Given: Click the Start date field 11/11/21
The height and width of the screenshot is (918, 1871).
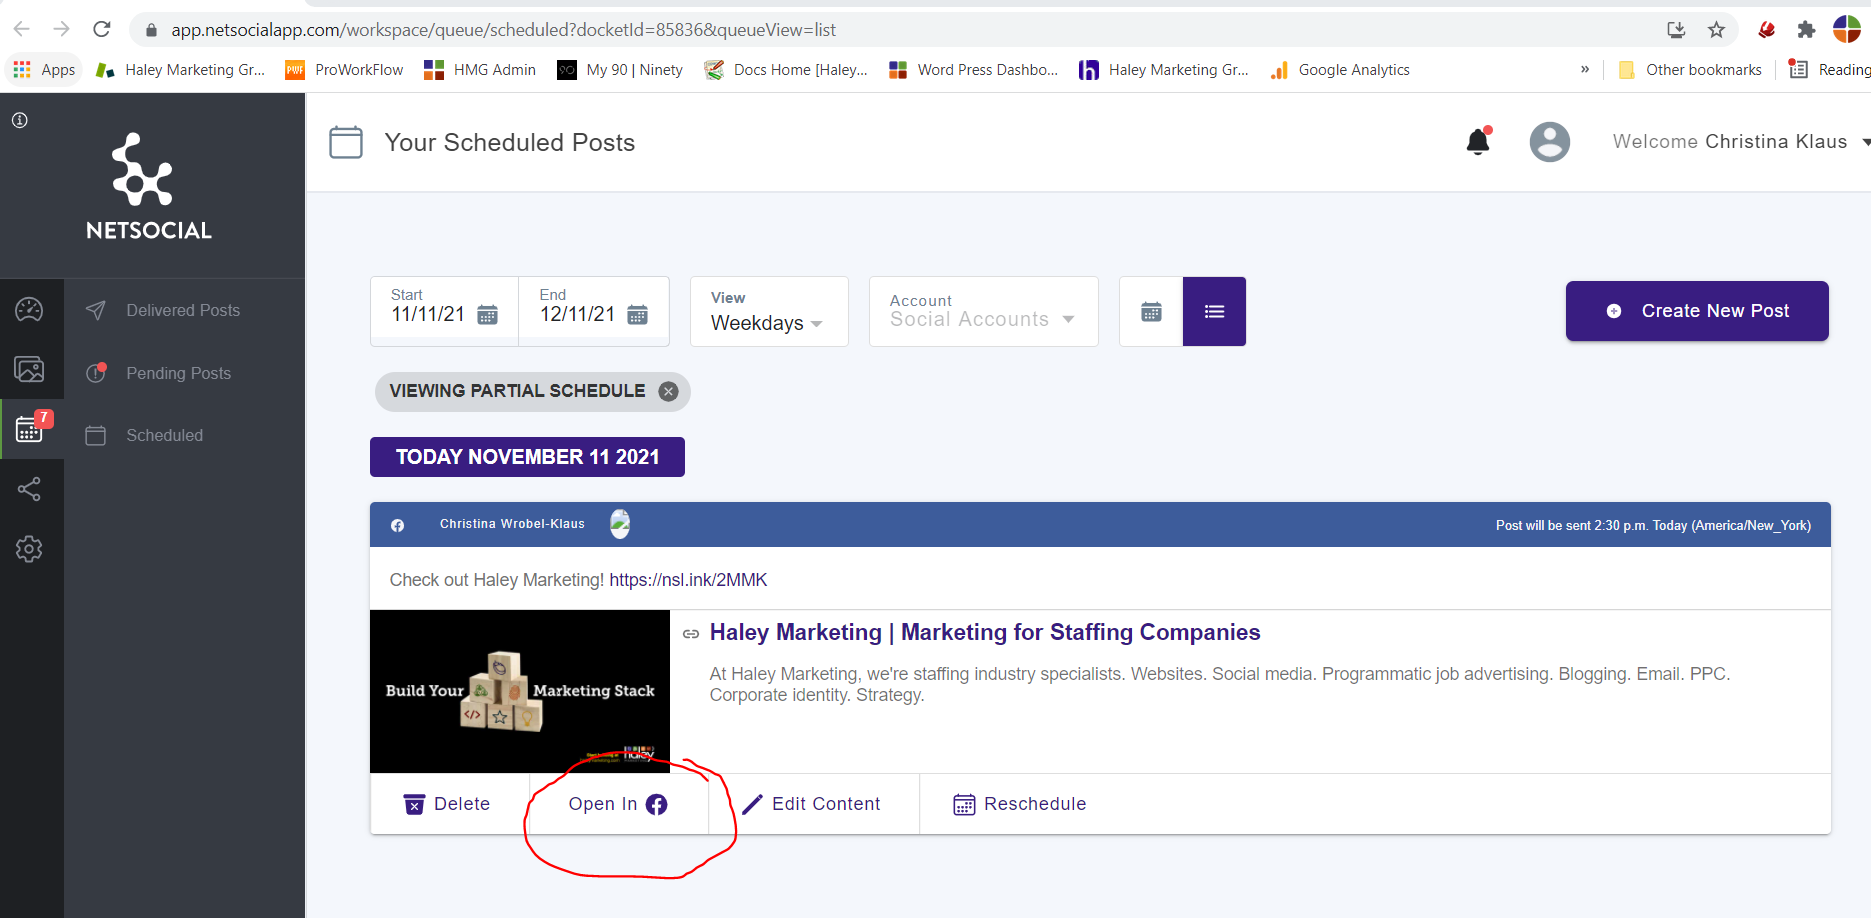Looking at the screenshot, I should pyautogui.click(x=428, y=314).
